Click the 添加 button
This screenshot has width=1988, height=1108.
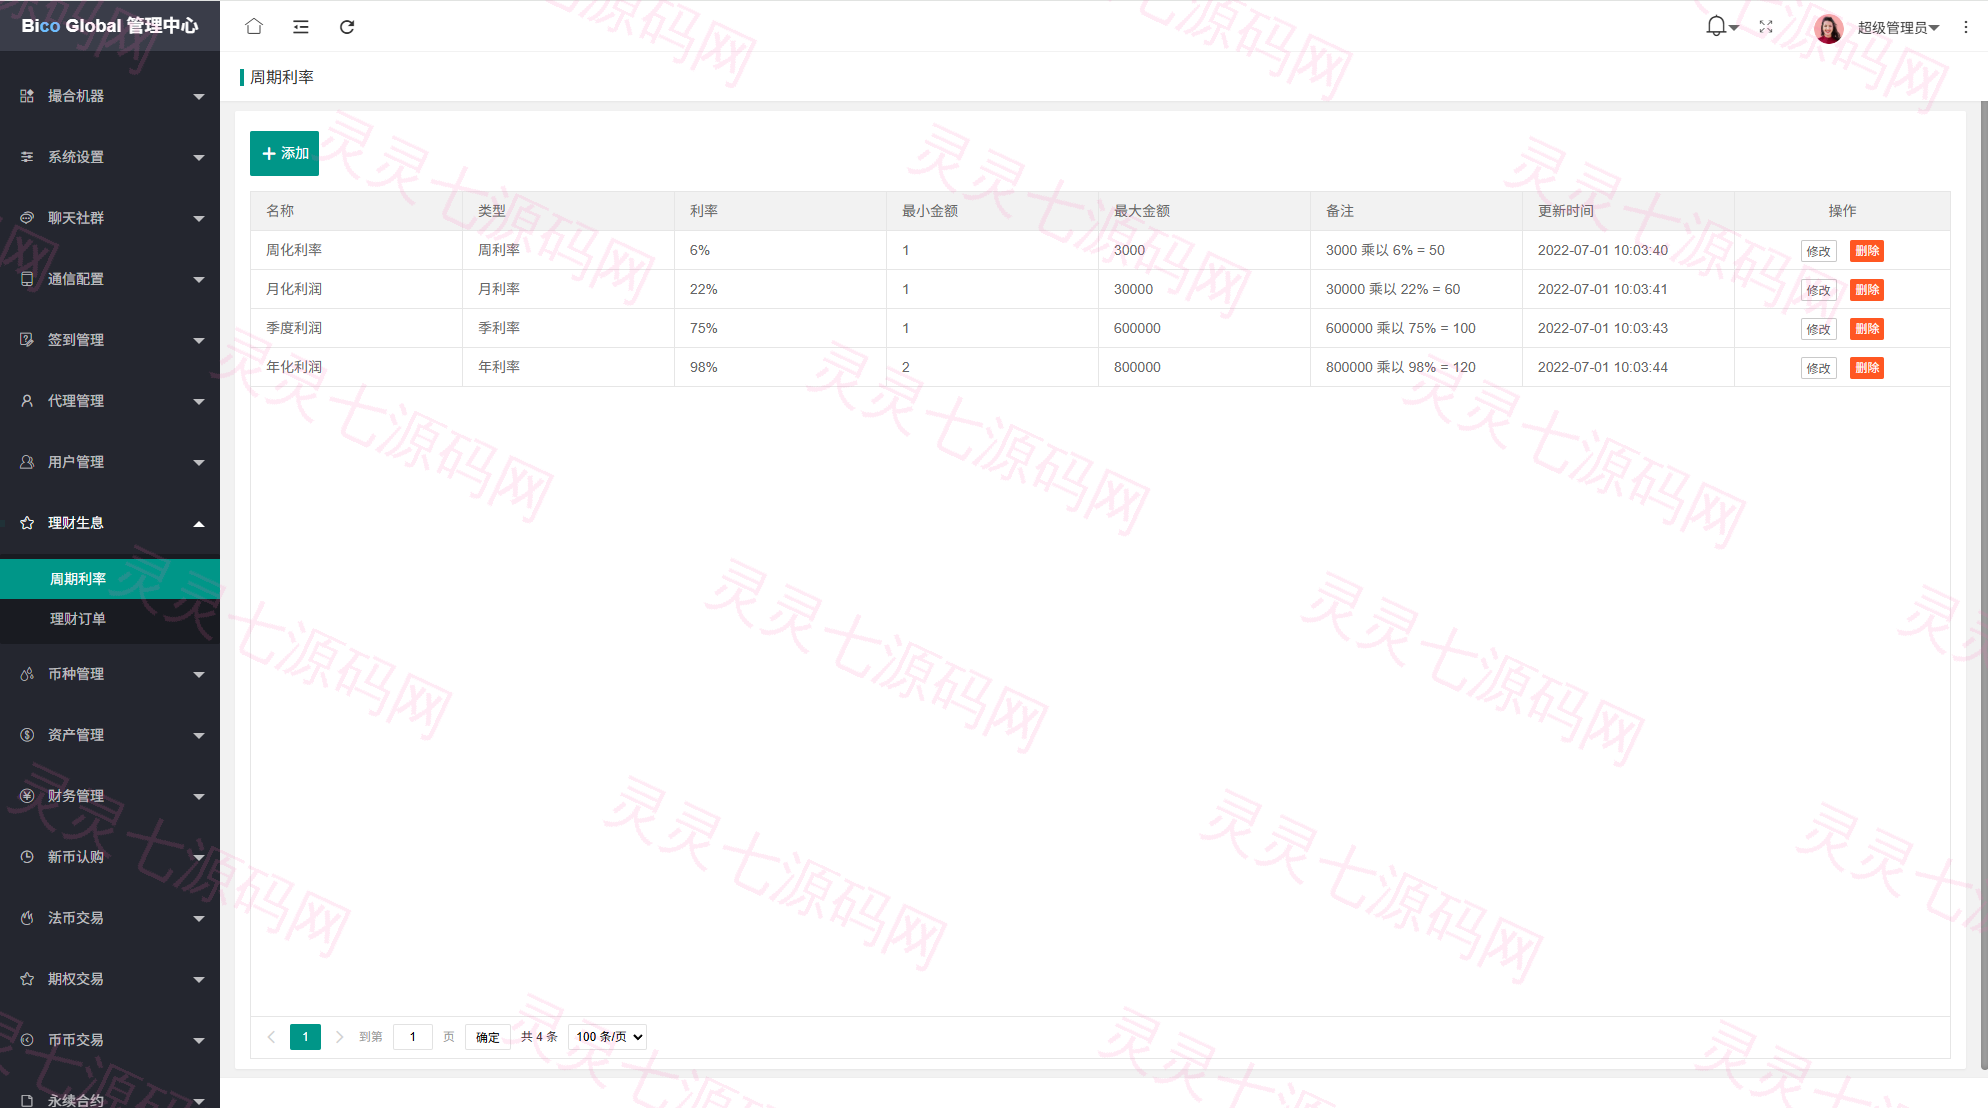pos(284,153)
